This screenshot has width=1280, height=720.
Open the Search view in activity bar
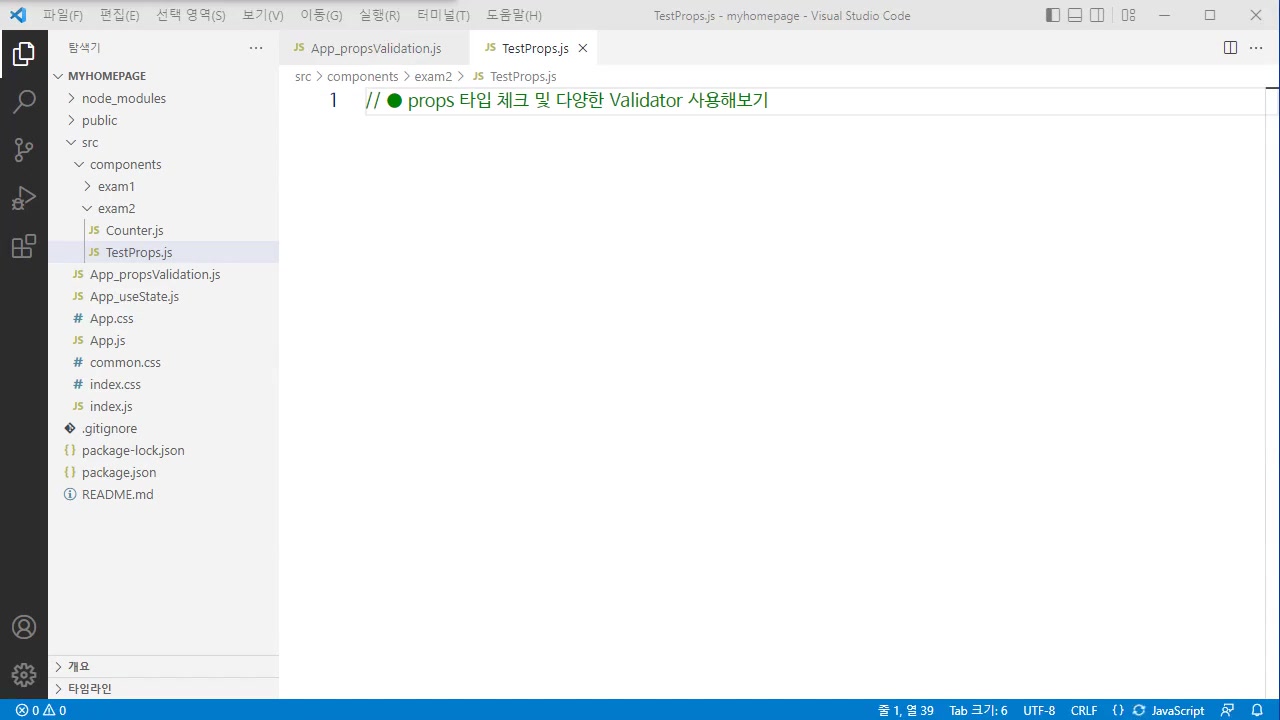pos(24,102)
